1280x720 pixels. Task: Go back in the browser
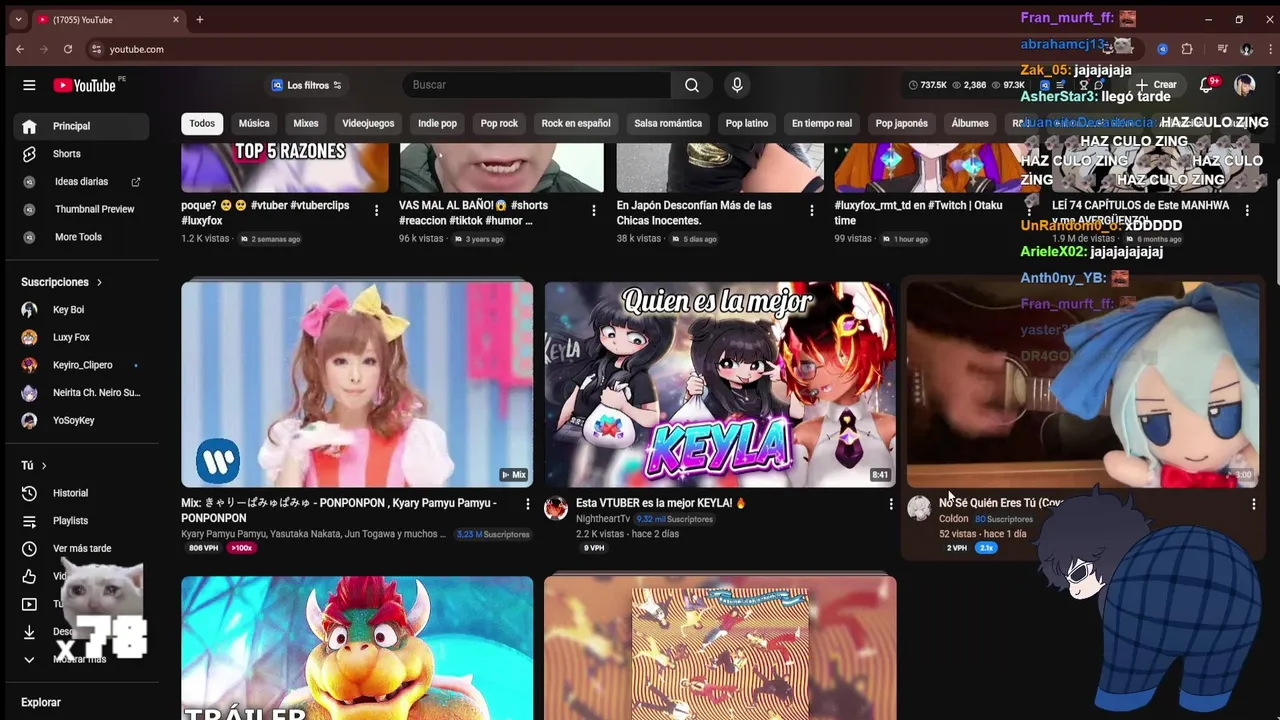[20, 49]
